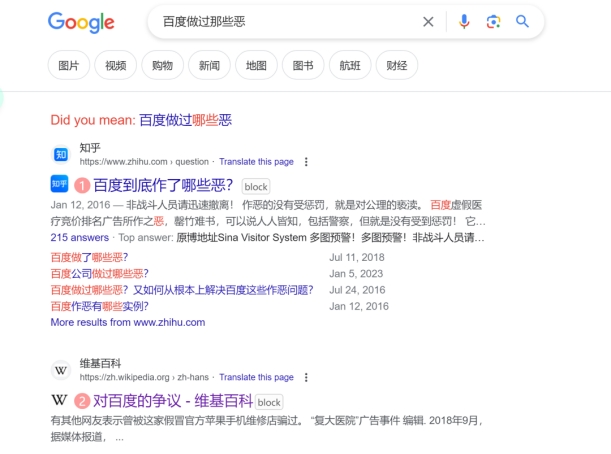Switch to 新闻 filter
Image resolution: width=611 pixels, height=454 pixels.
click(209, 65)
